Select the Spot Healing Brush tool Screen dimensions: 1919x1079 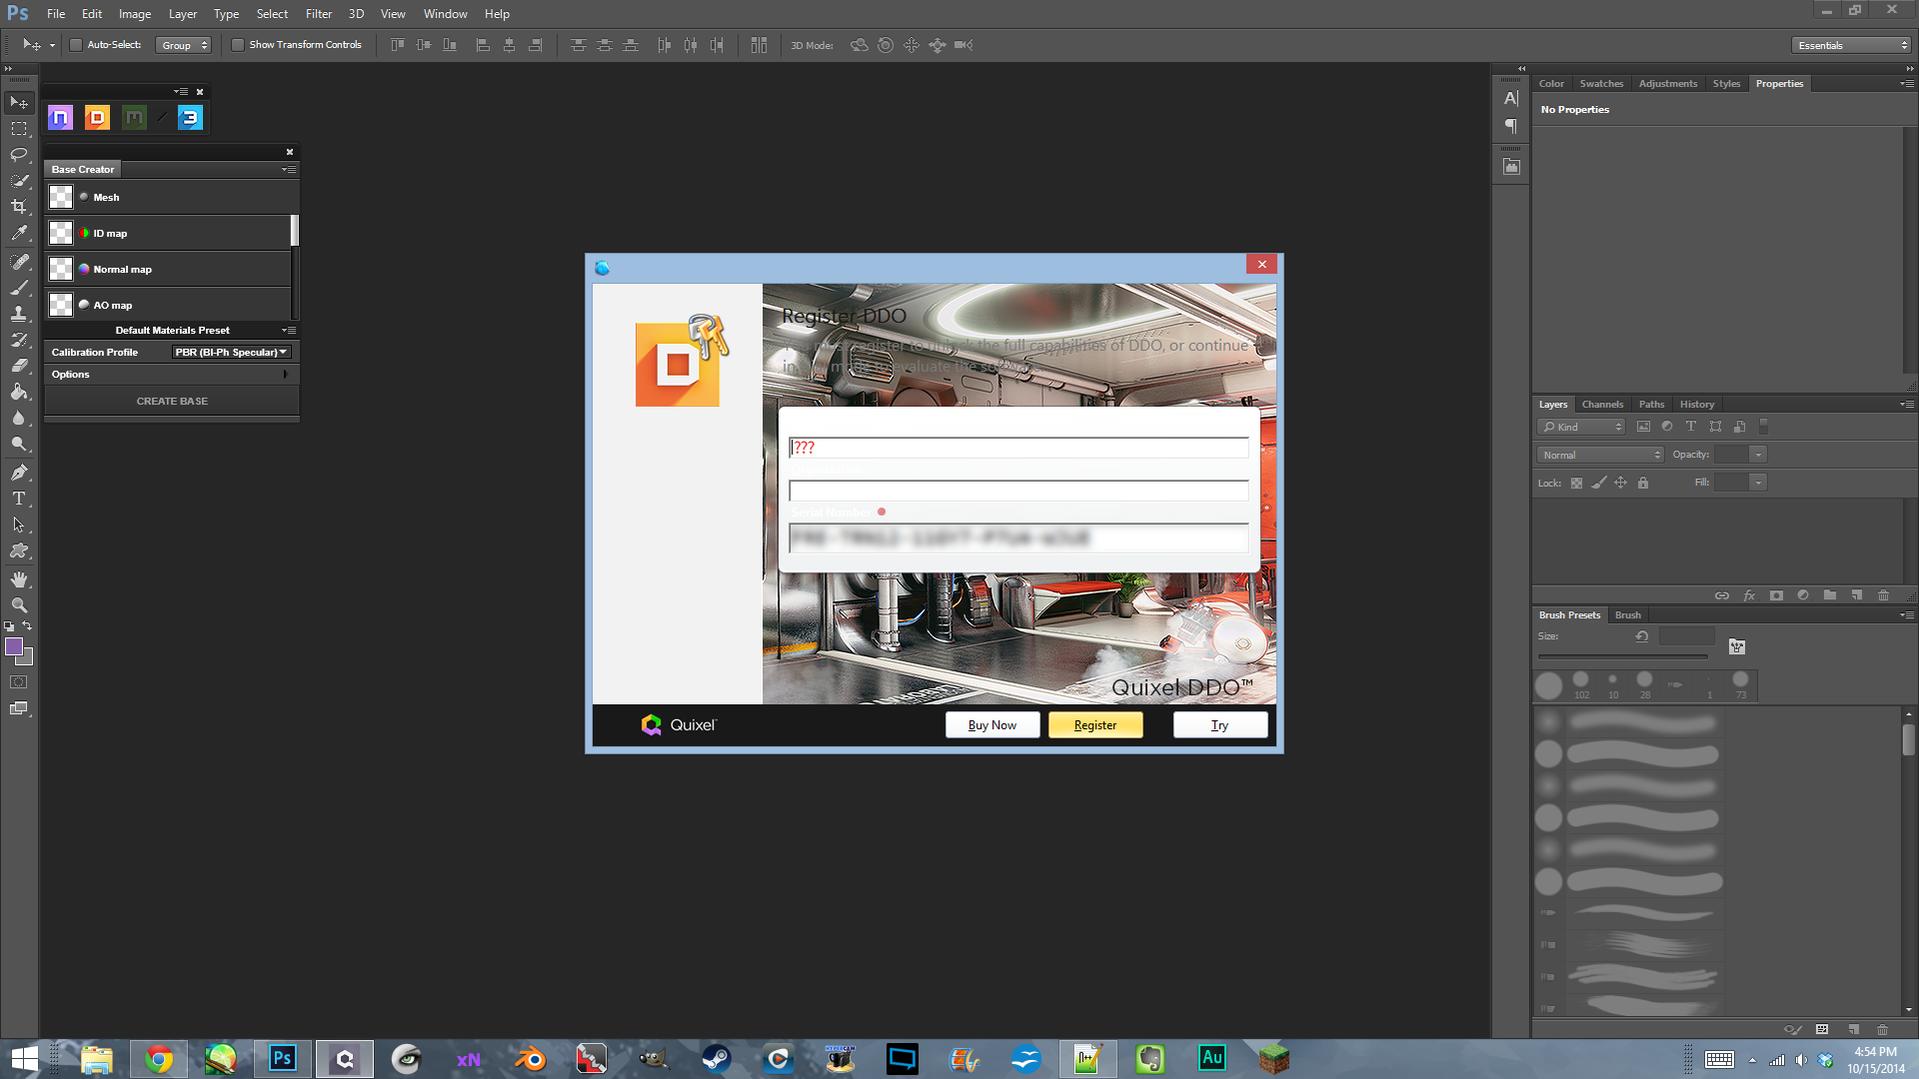(x=19, y=262)
